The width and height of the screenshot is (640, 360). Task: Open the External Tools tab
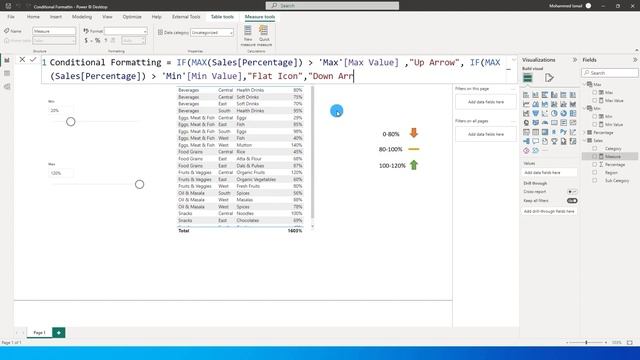186,17
